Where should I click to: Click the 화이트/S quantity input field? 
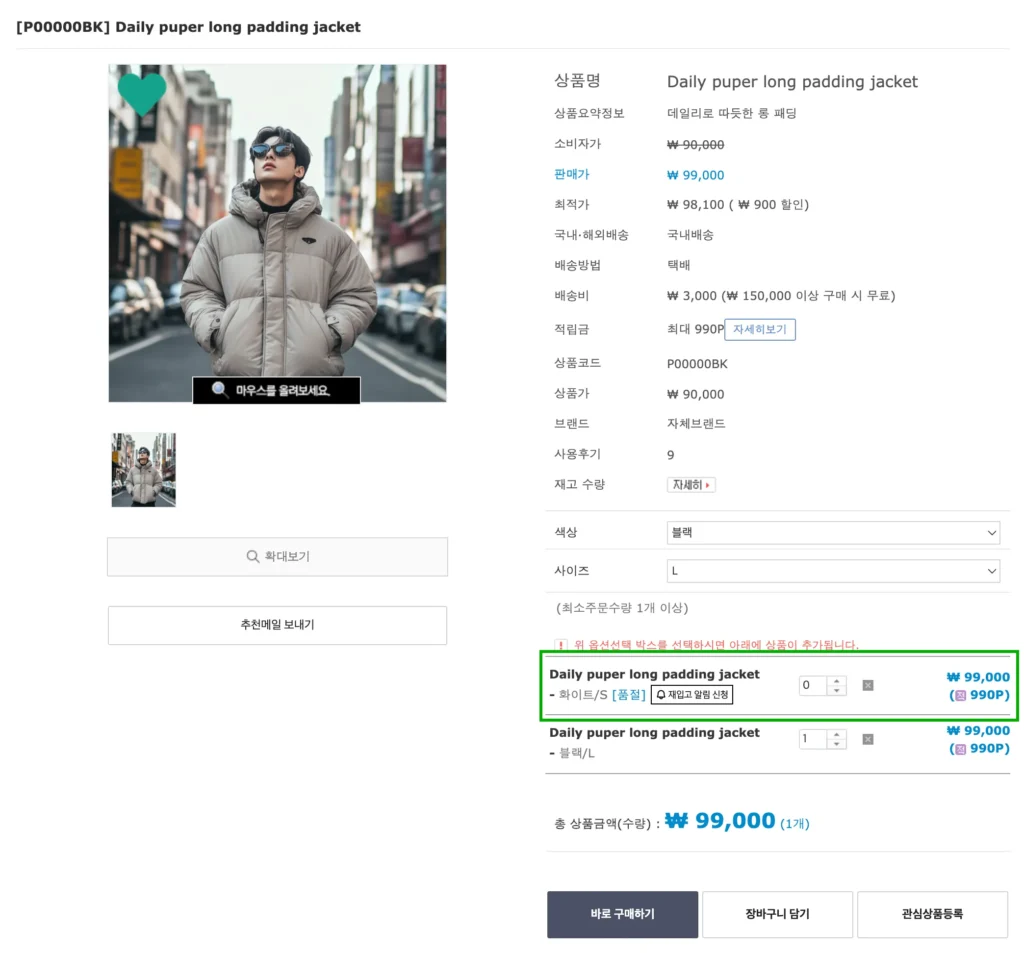[x=811, y=685]
